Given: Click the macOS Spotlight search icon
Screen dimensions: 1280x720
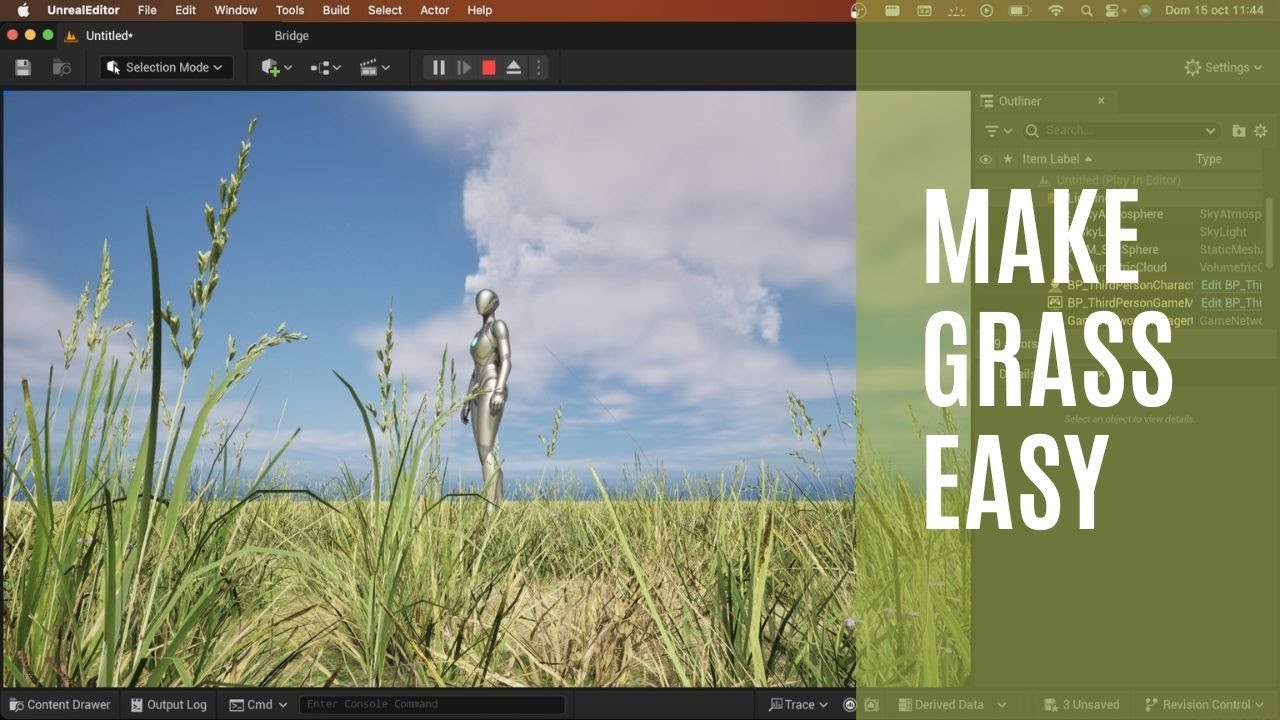Looking at the screenshot, I should click(1086, 10).
